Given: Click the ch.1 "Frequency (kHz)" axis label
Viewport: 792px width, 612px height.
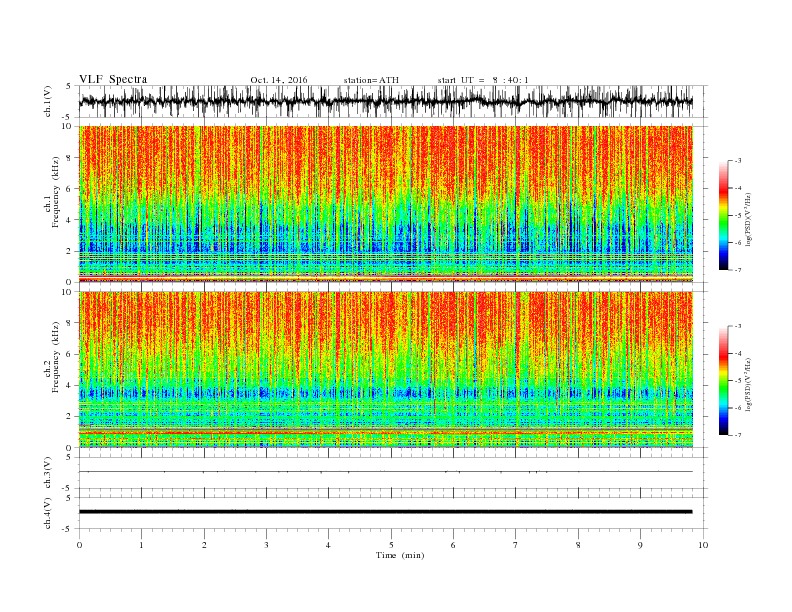Looking at the screenshot, I should [x=55, y=192].
